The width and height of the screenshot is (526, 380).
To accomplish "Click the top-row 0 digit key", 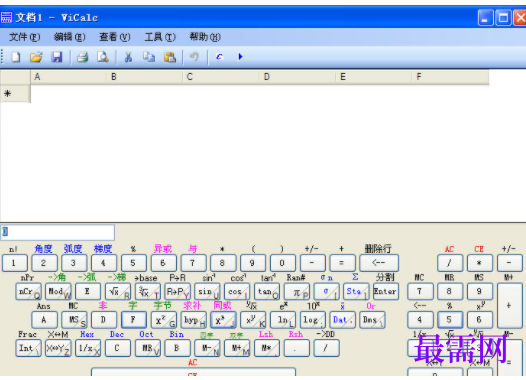I will tap(283, 263).
